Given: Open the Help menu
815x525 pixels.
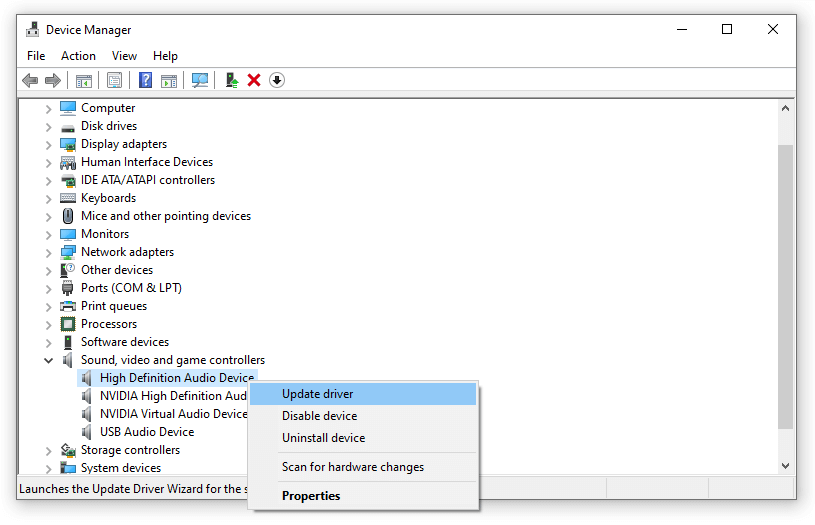Looking at the screenshot, I should pyautogui.click(x=165, y=56).
